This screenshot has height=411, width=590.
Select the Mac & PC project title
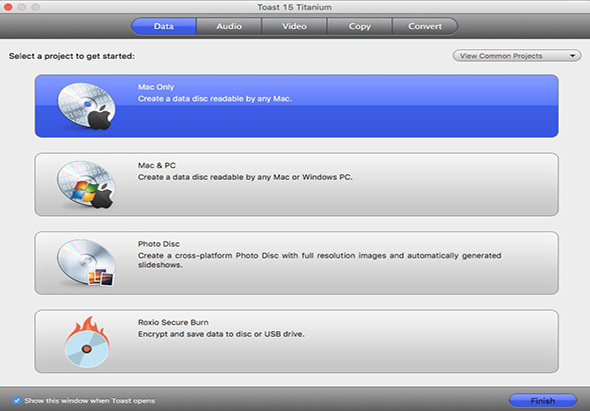157,165
